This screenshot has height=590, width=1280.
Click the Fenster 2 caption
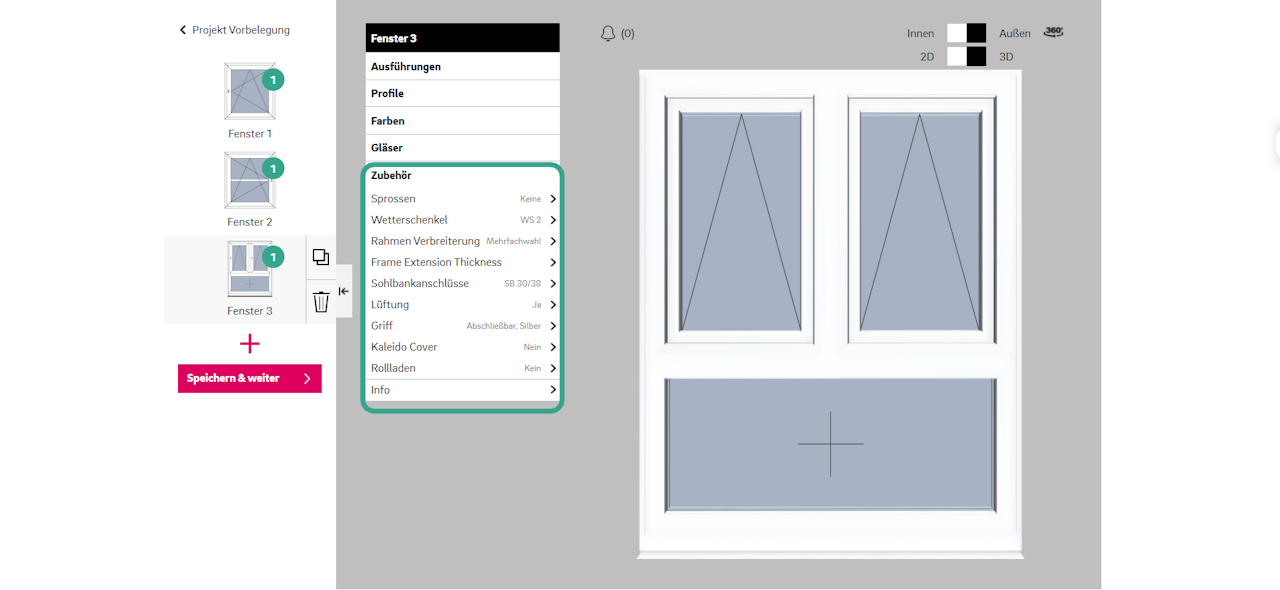250,222
